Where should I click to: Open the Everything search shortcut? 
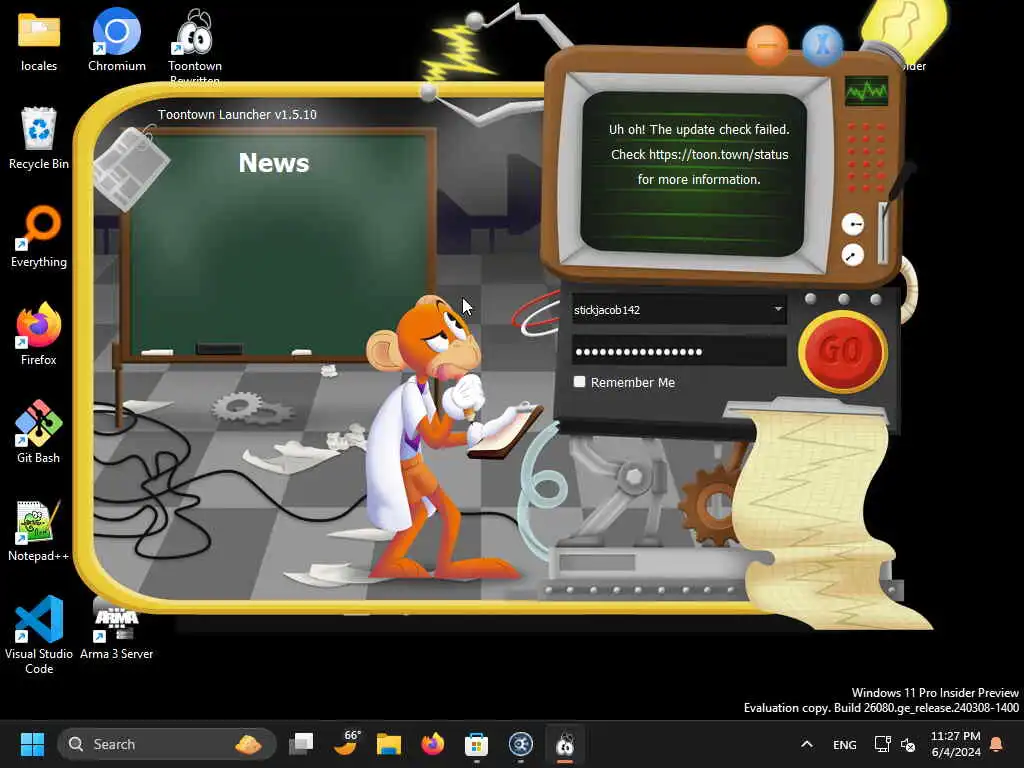(39, 236)
